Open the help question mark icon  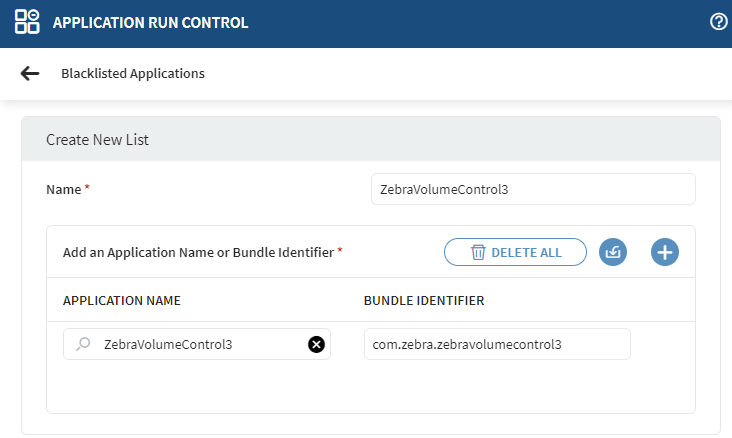[719, 21]
